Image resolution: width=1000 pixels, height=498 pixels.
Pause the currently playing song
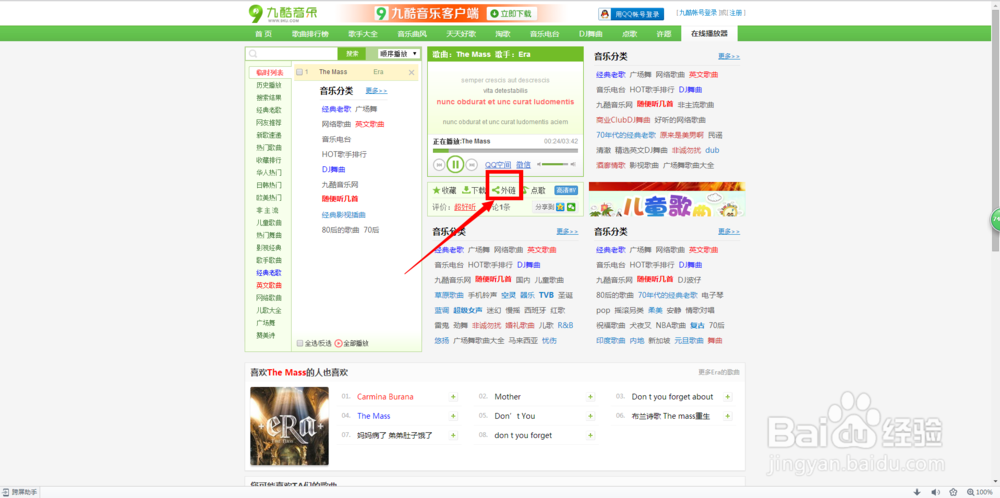tap(455, 165)
